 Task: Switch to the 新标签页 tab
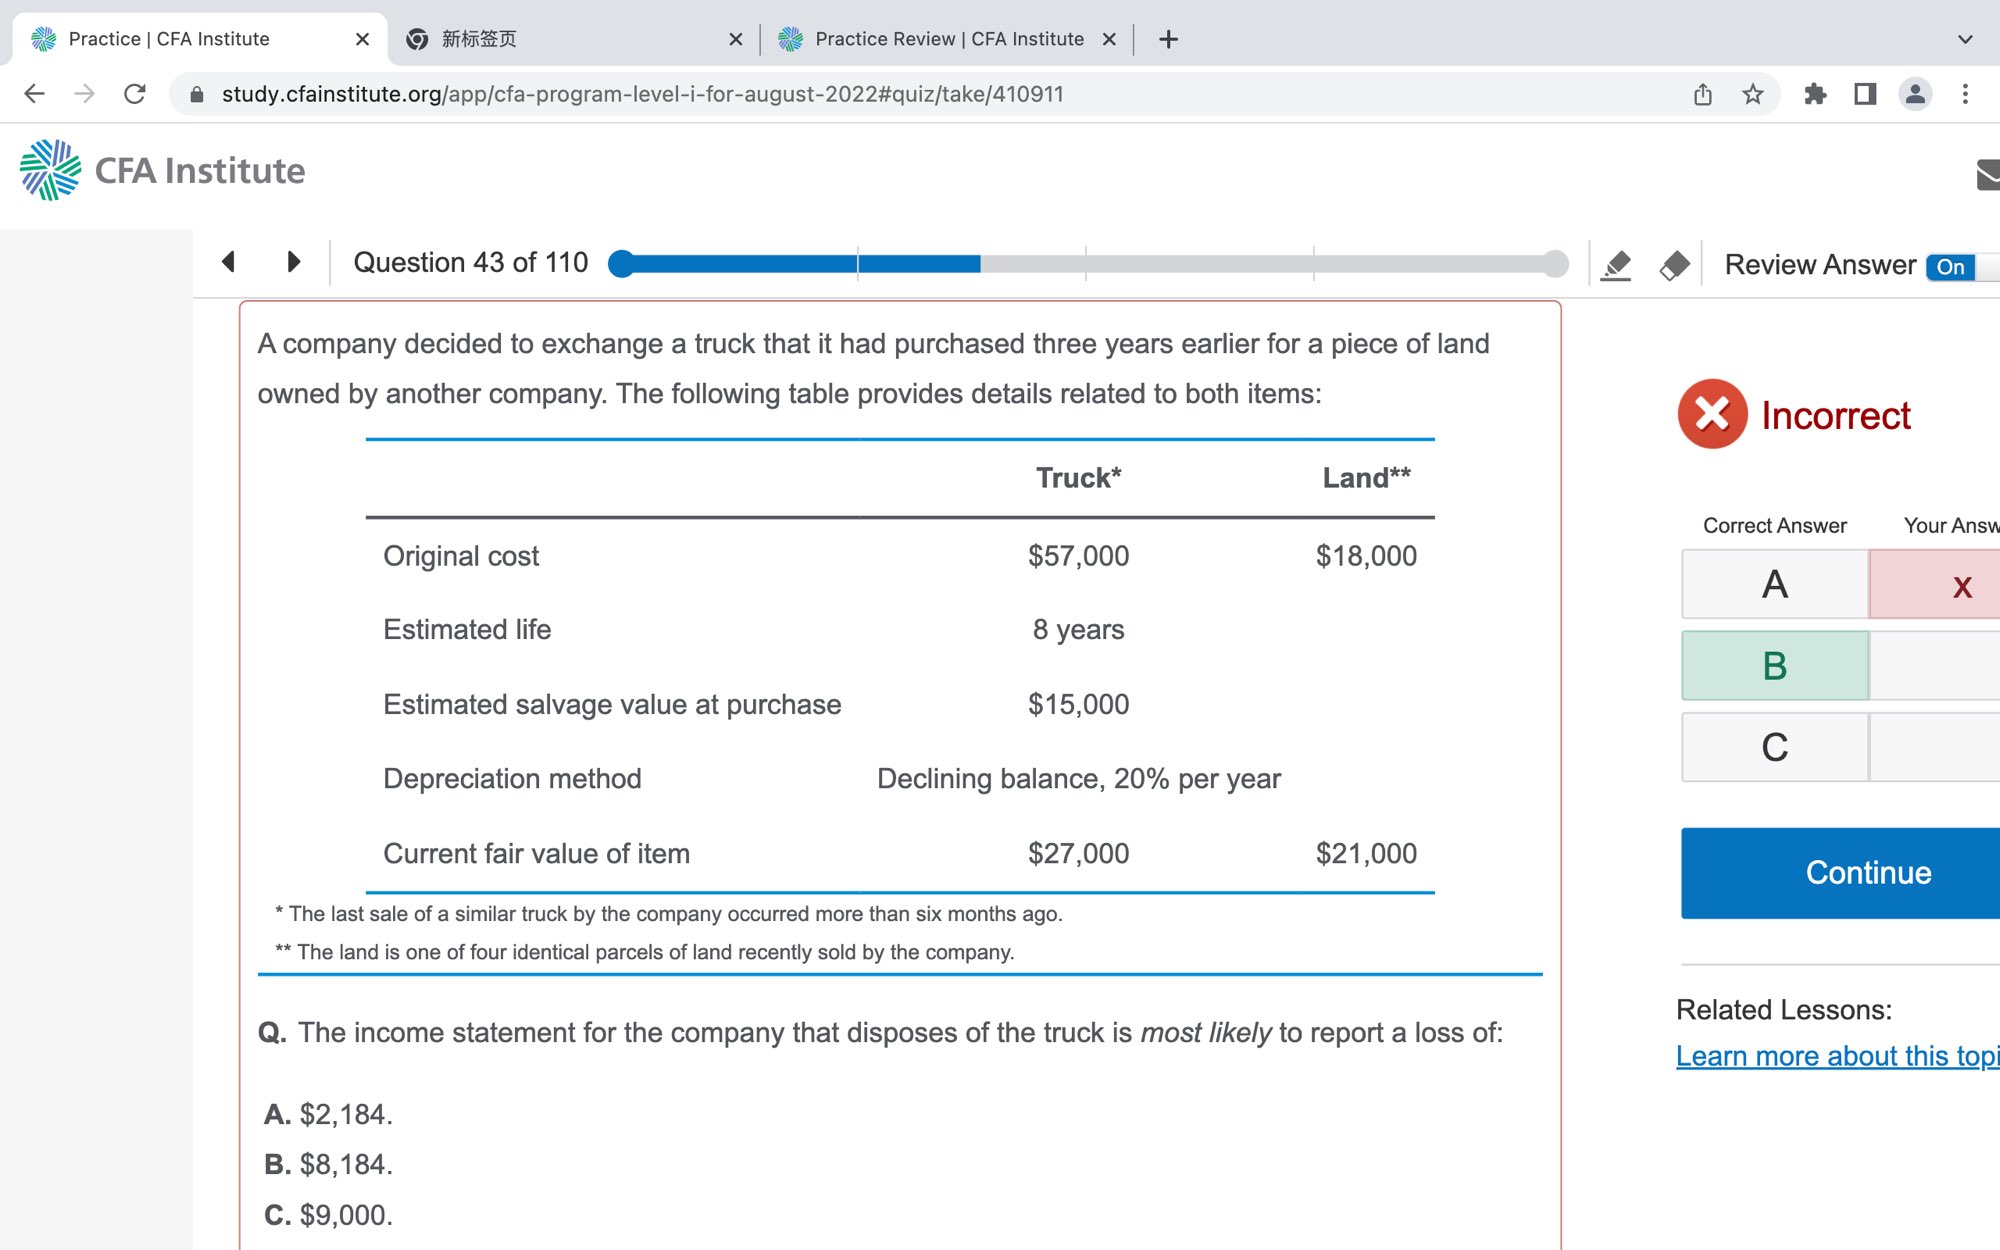pos(560,39)
